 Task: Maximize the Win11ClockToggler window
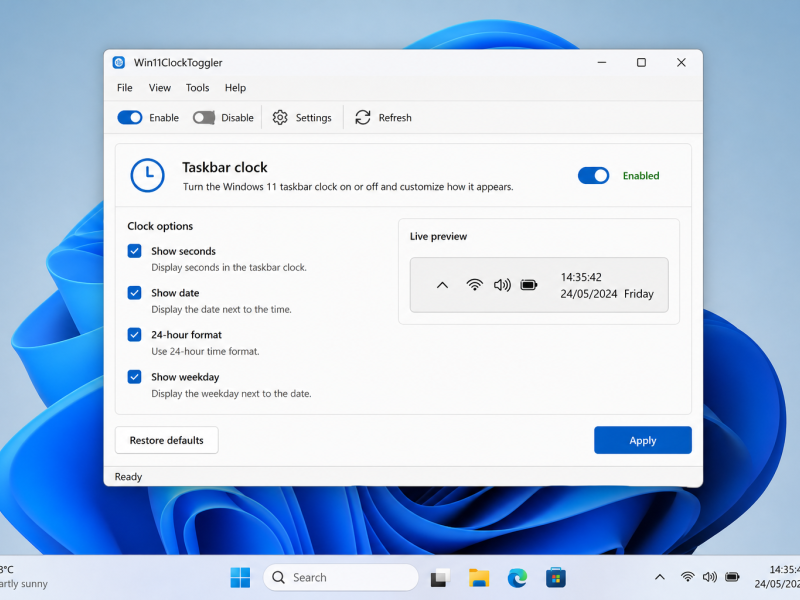(x=641, y=62)
